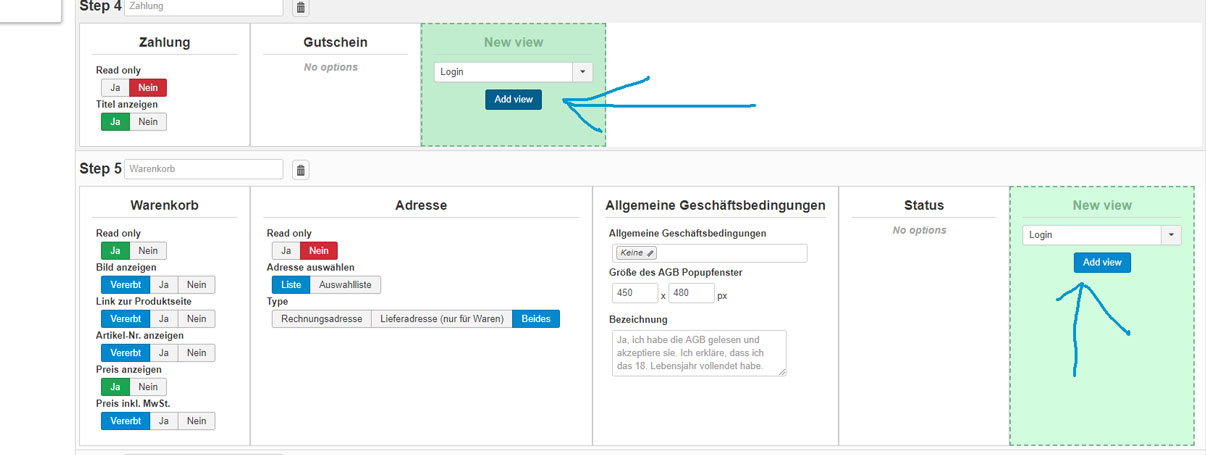Click Step 4 name input field
Screen dimensions: 1206x455
[x=204, y=7]
